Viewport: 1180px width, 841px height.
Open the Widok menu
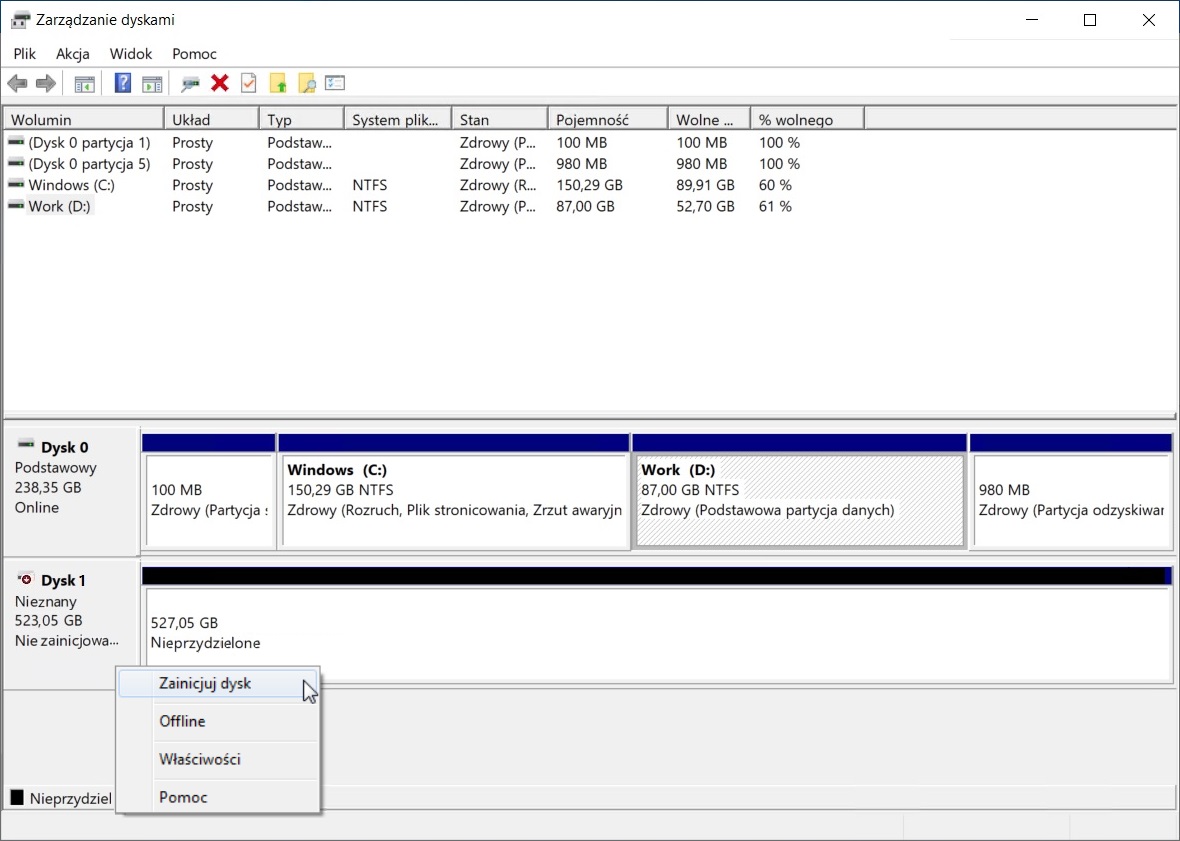(x=131, y=54)
